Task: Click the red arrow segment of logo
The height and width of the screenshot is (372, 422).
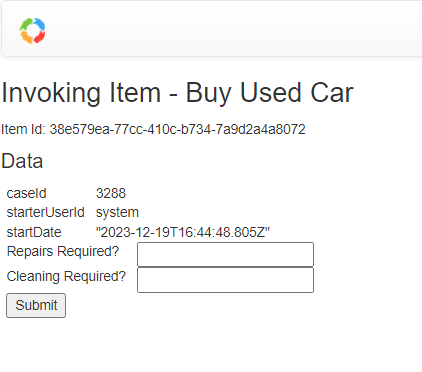Action: pos(40,37)
